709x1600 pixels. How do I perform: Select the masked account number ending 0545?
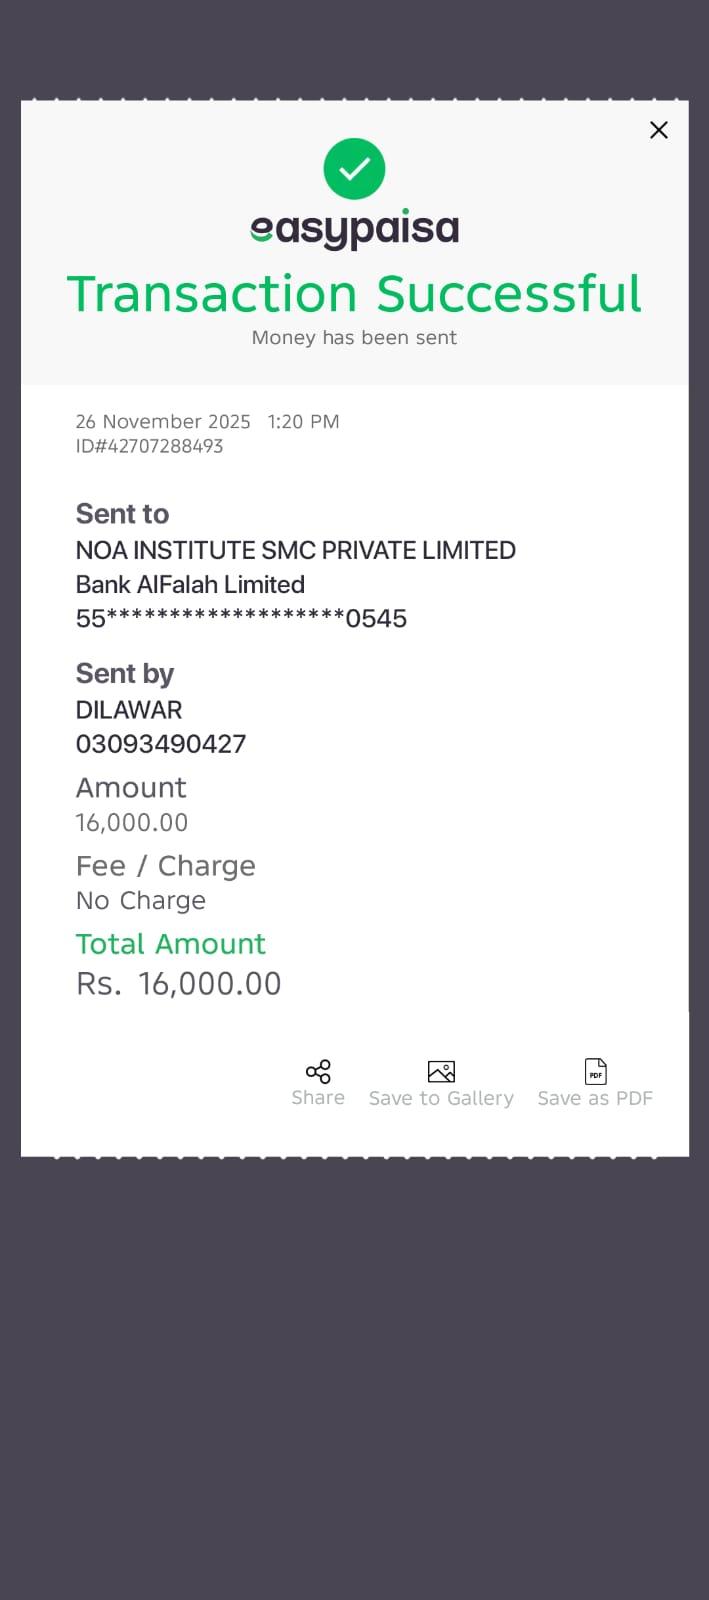241,619
